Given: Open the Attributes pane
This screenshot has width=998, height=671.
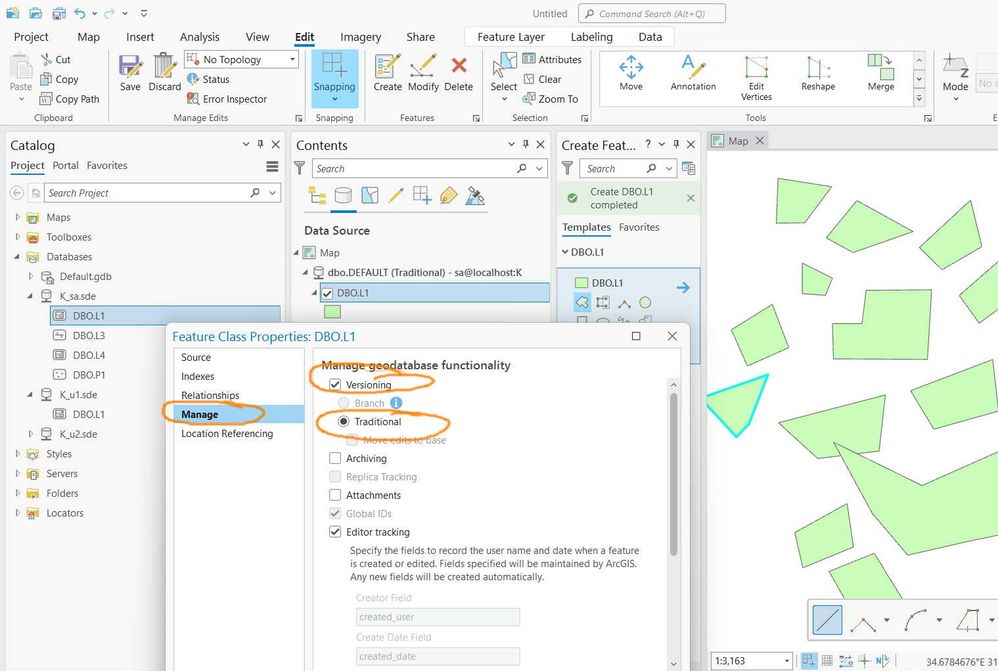Looking at the screenshot, I should [552, 59].
